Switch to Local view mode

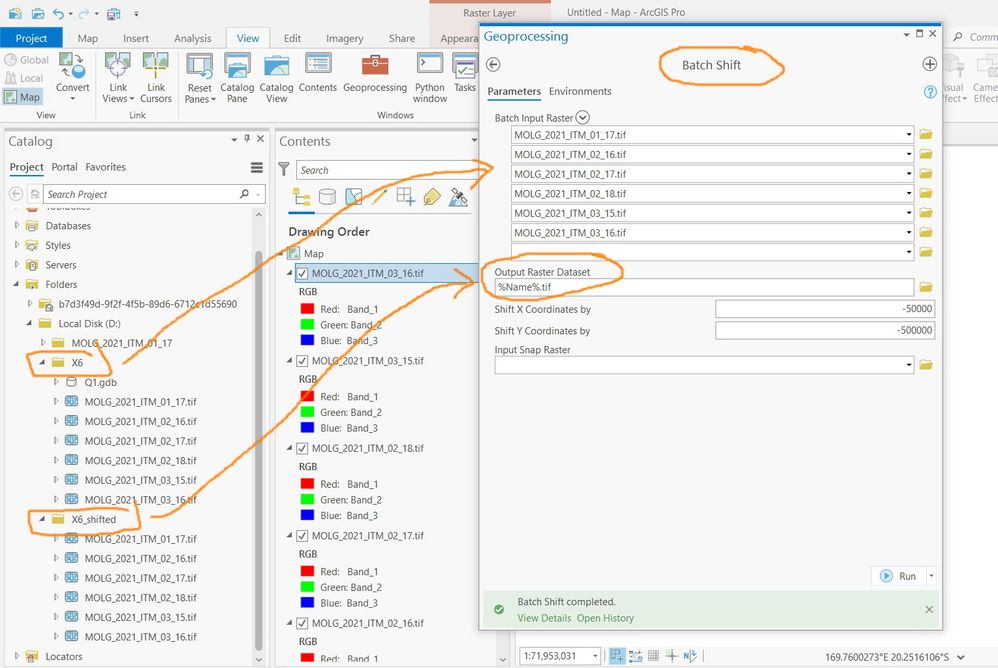[24, 78]
